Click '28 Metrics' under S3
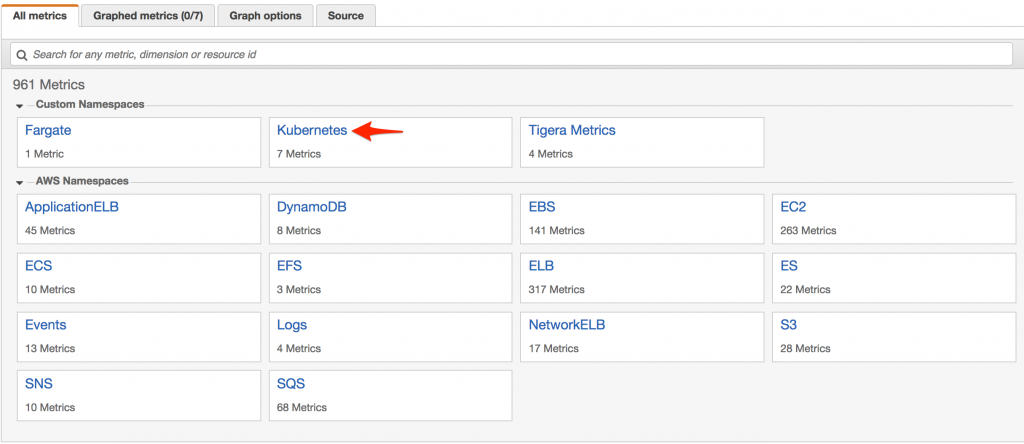Screen dimensions: 1024x444 click(x=805, y=349)
